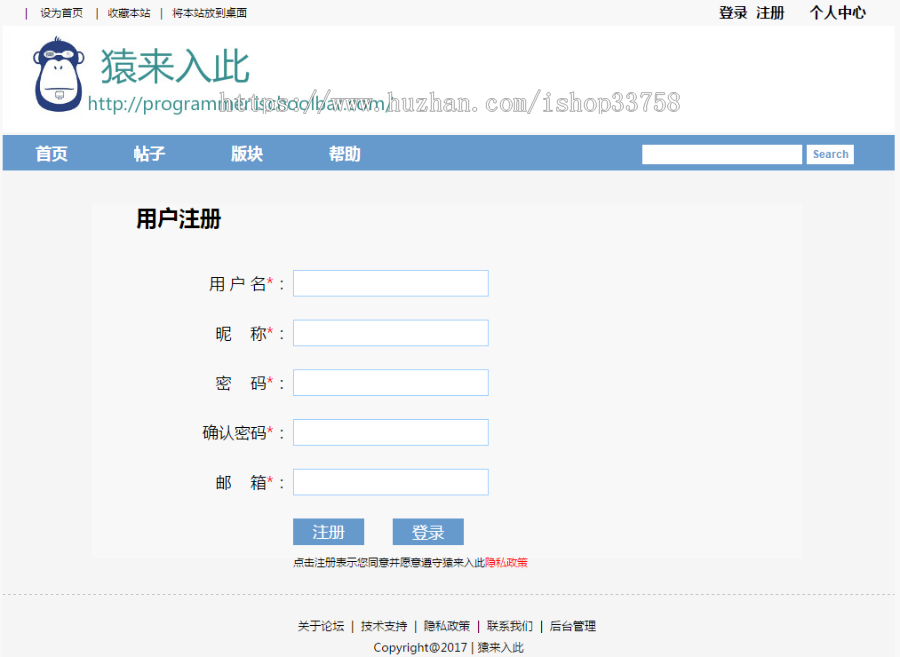Click 将本站放到桌面 link

tap(210, 13)
